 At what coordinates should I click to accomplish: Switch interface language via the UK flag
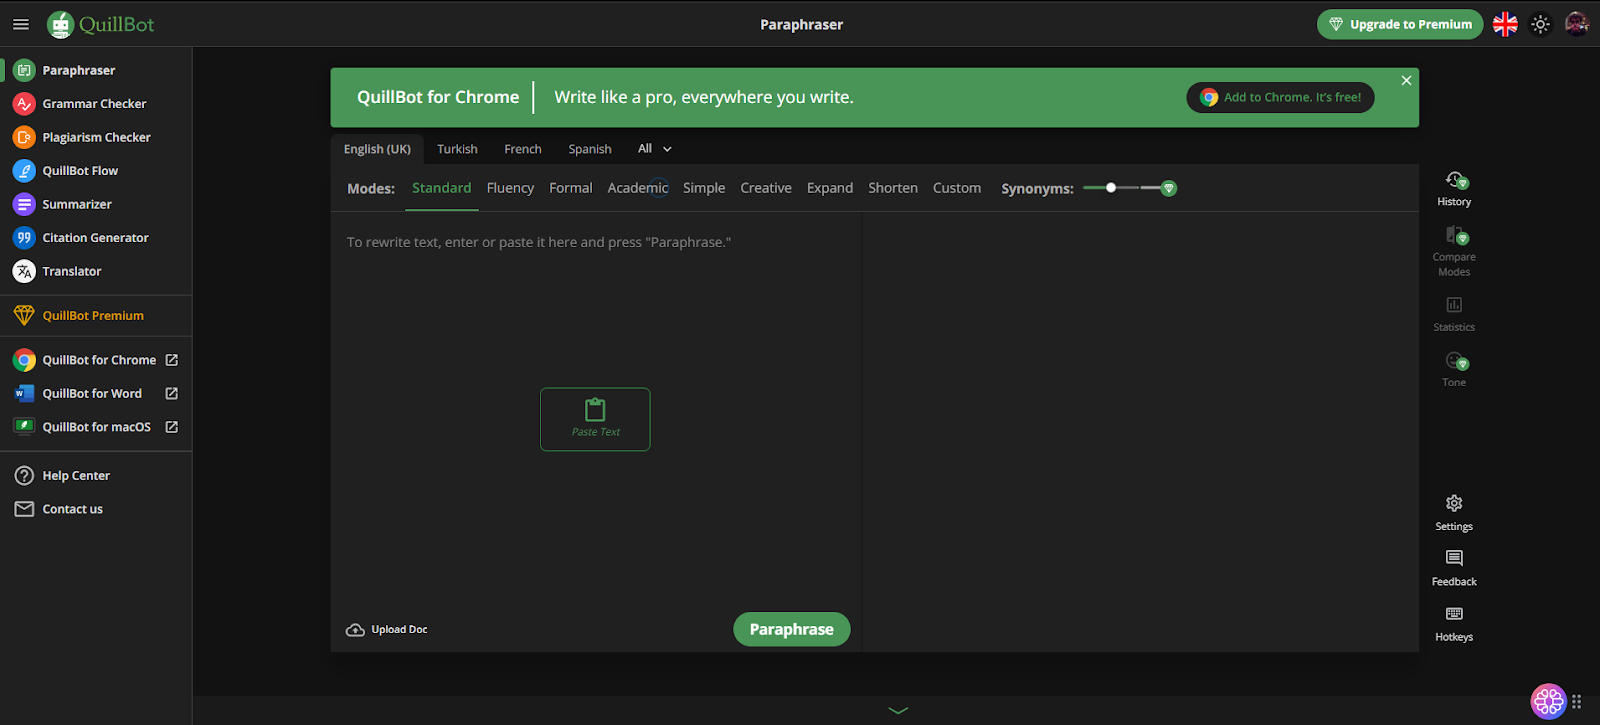[x=1505, y=24]
